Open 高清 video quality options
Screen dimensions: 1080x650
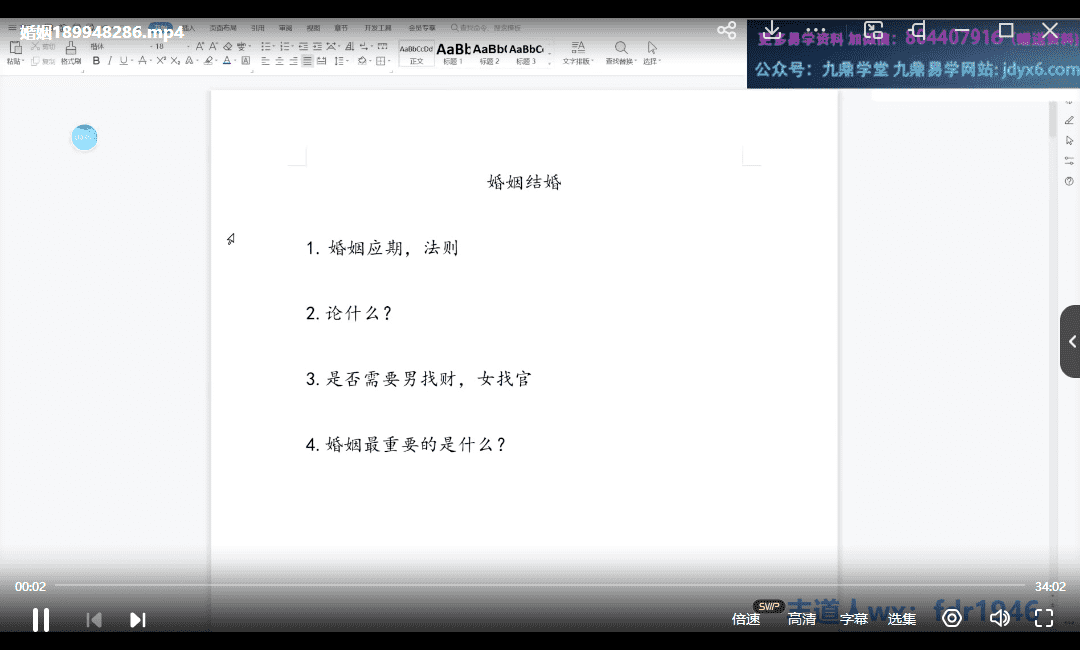tap(802, 619)
